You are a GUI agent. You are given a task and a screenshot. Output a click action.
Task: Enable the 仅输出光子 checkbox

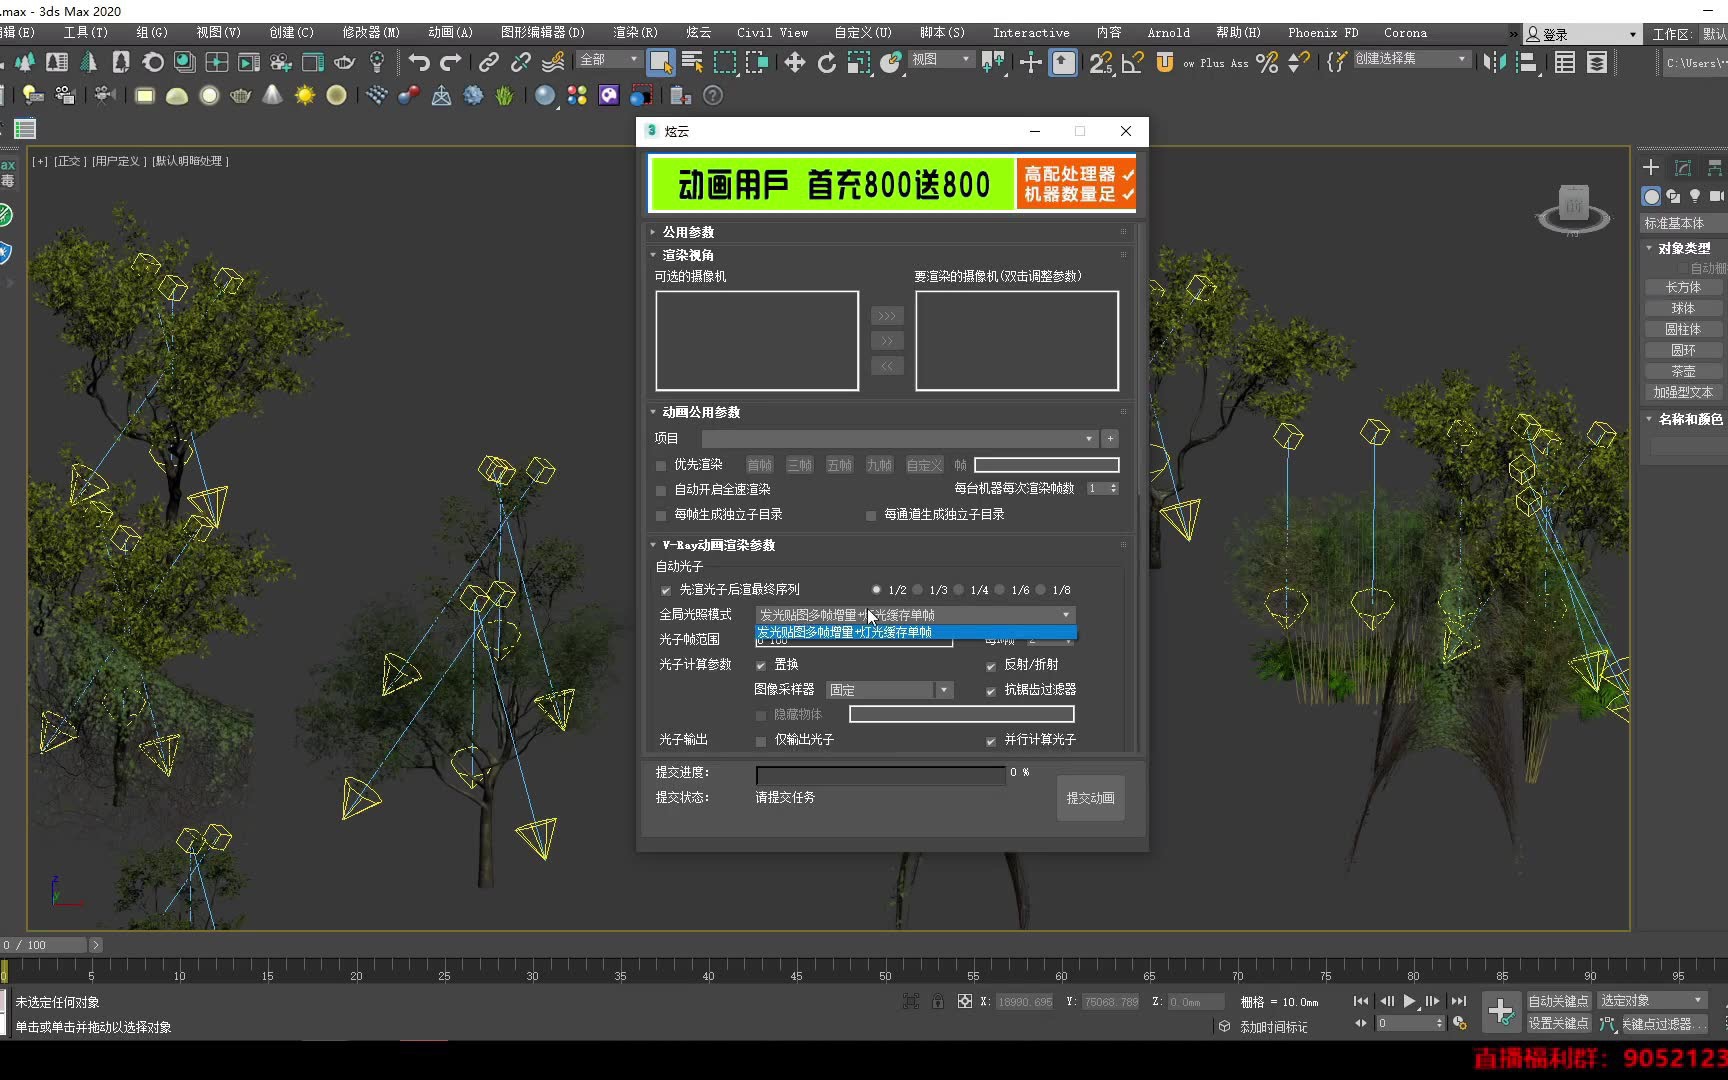coord(761,740)
